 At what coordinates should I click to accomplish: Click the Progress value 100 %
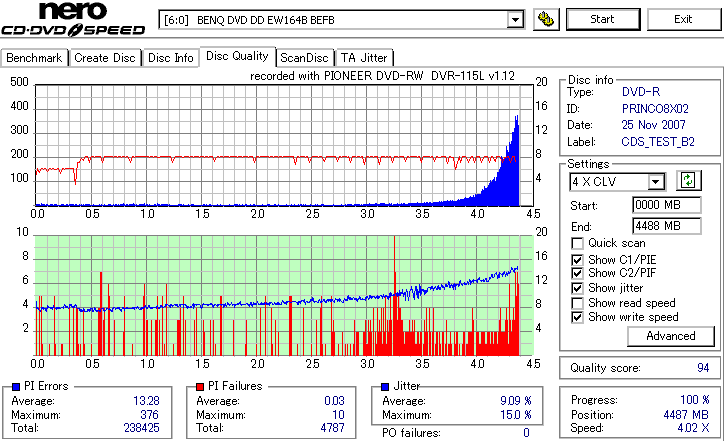coord(694,400)
